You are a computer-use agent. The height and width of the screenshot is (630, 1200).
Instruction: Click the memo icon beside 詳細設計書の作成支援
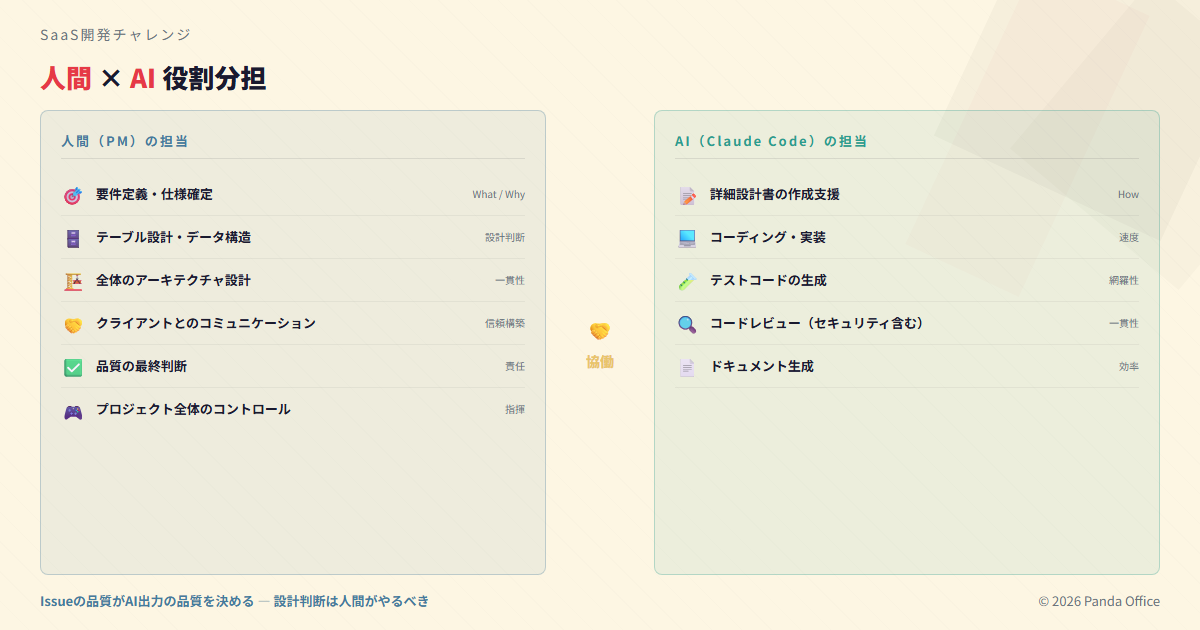[x=687, y=196]
